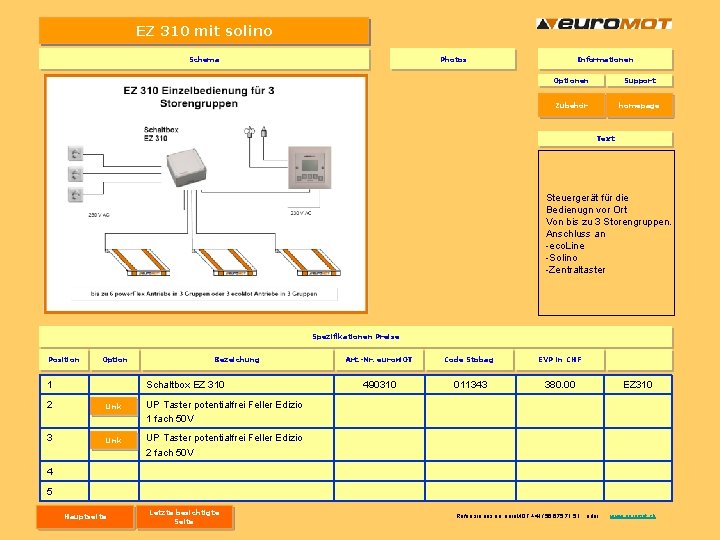Image resolution: width=720 pixels, height=540 pixels.
Task: Click the Position column header
Action: [64, 360]
